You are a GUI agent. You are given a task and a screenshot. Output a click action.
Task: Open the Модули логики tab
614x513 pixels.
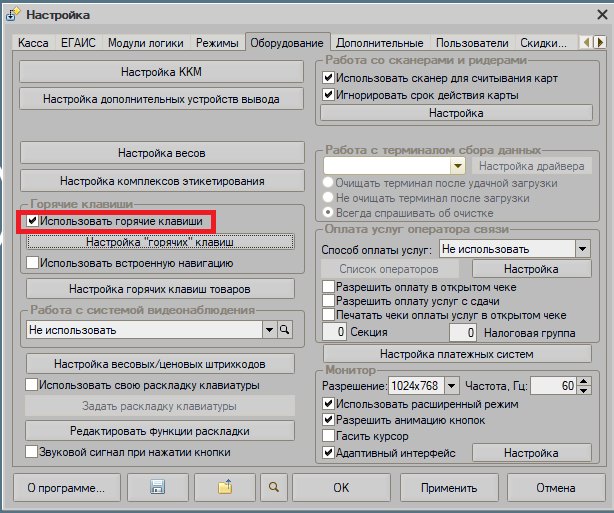(x=146, y=43)
